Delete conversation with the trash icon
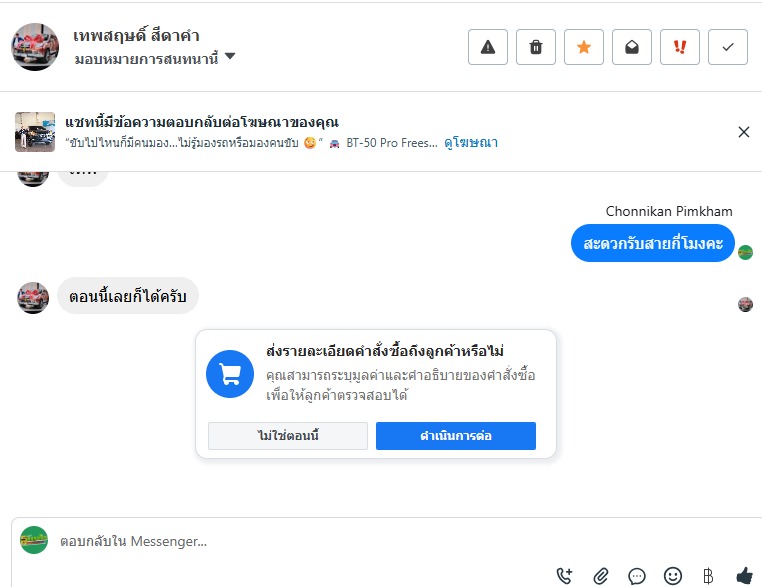Image resolution: width=762 pixels, height=587 pixels. (536, 47)
